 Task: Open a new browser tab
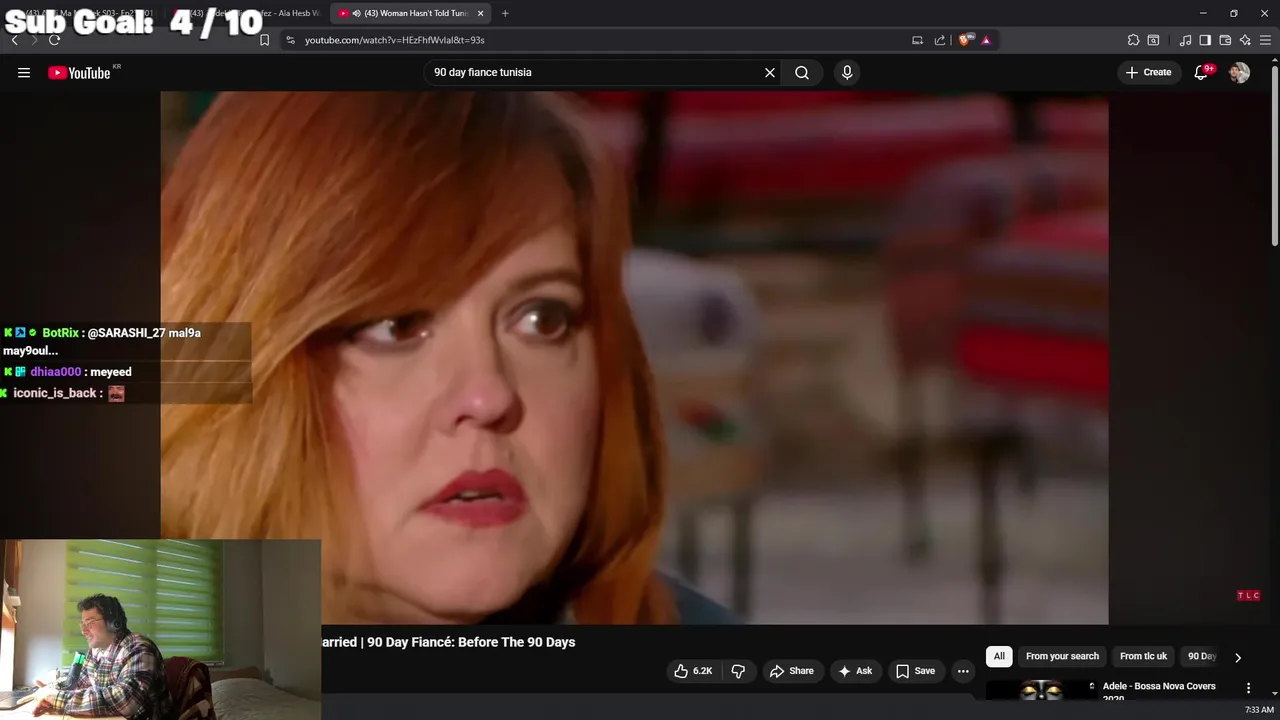(505, 13)
